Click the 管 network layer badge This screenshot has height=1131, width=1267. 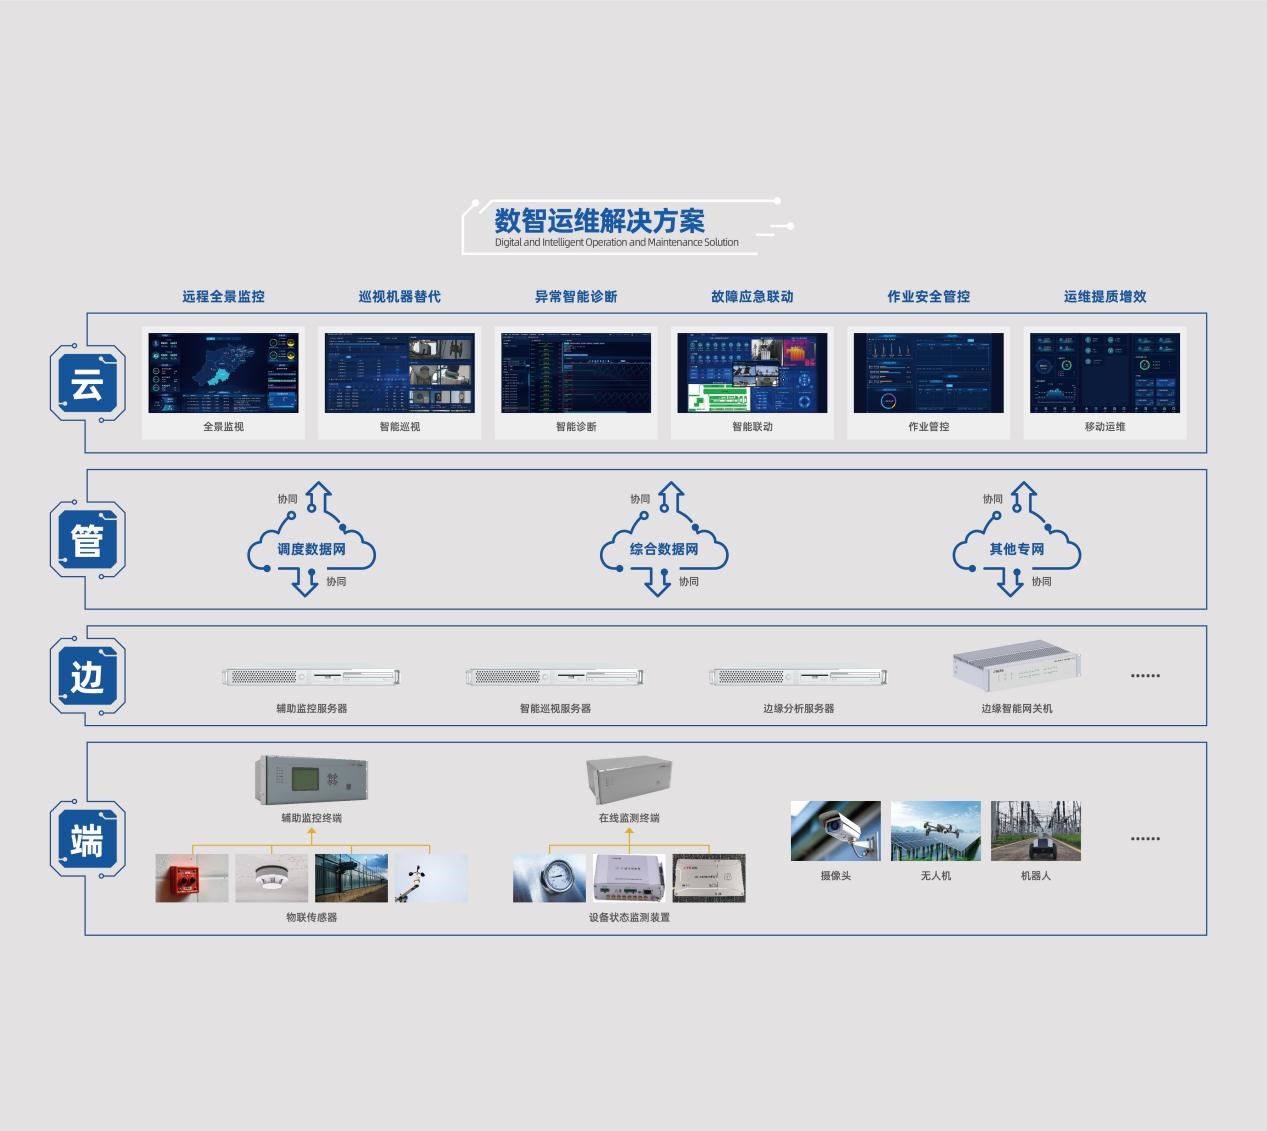[x=88, y=540]
